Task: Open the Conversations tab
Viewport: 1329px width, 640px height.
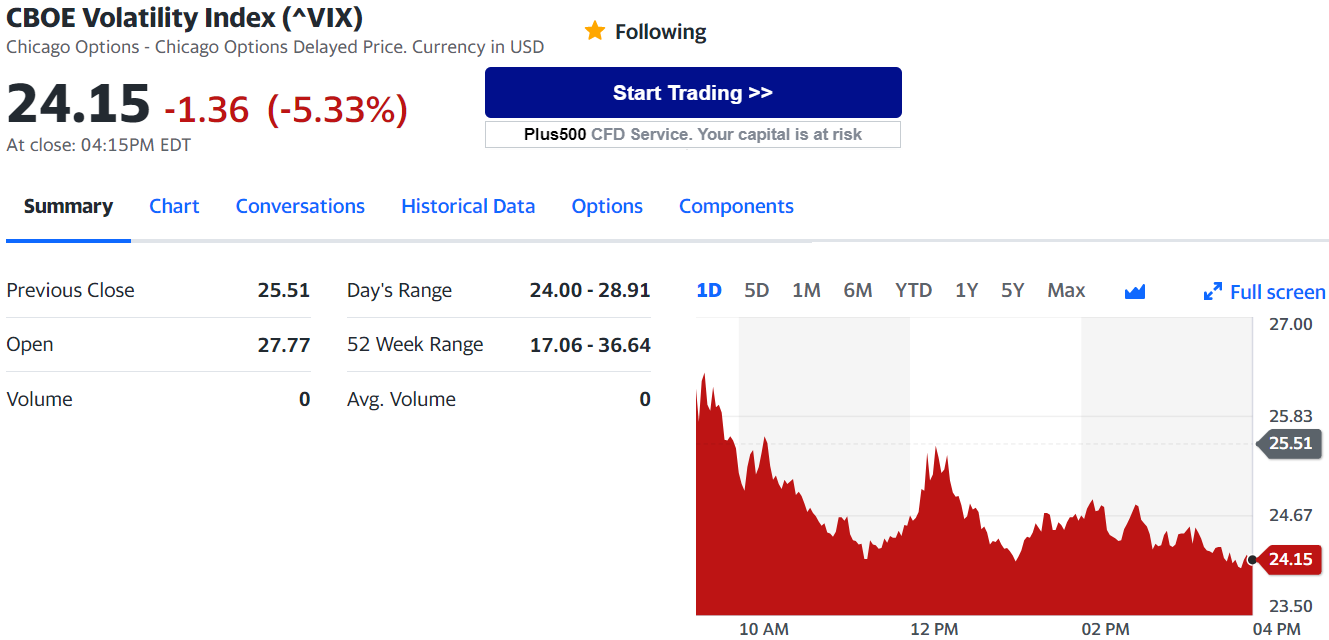Action: point(300,206)
